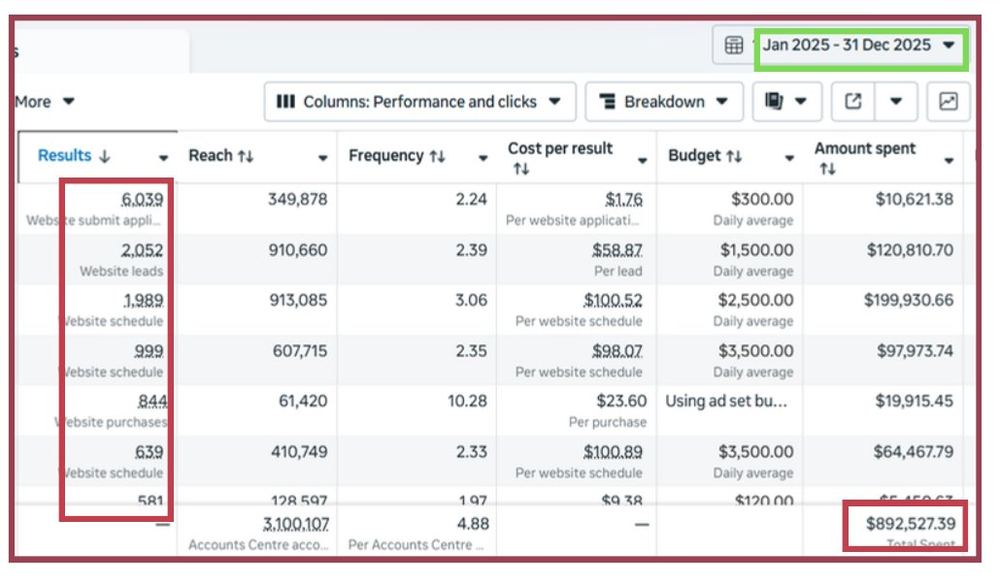Click the 3,100,107 total reach value

point(297,524)
